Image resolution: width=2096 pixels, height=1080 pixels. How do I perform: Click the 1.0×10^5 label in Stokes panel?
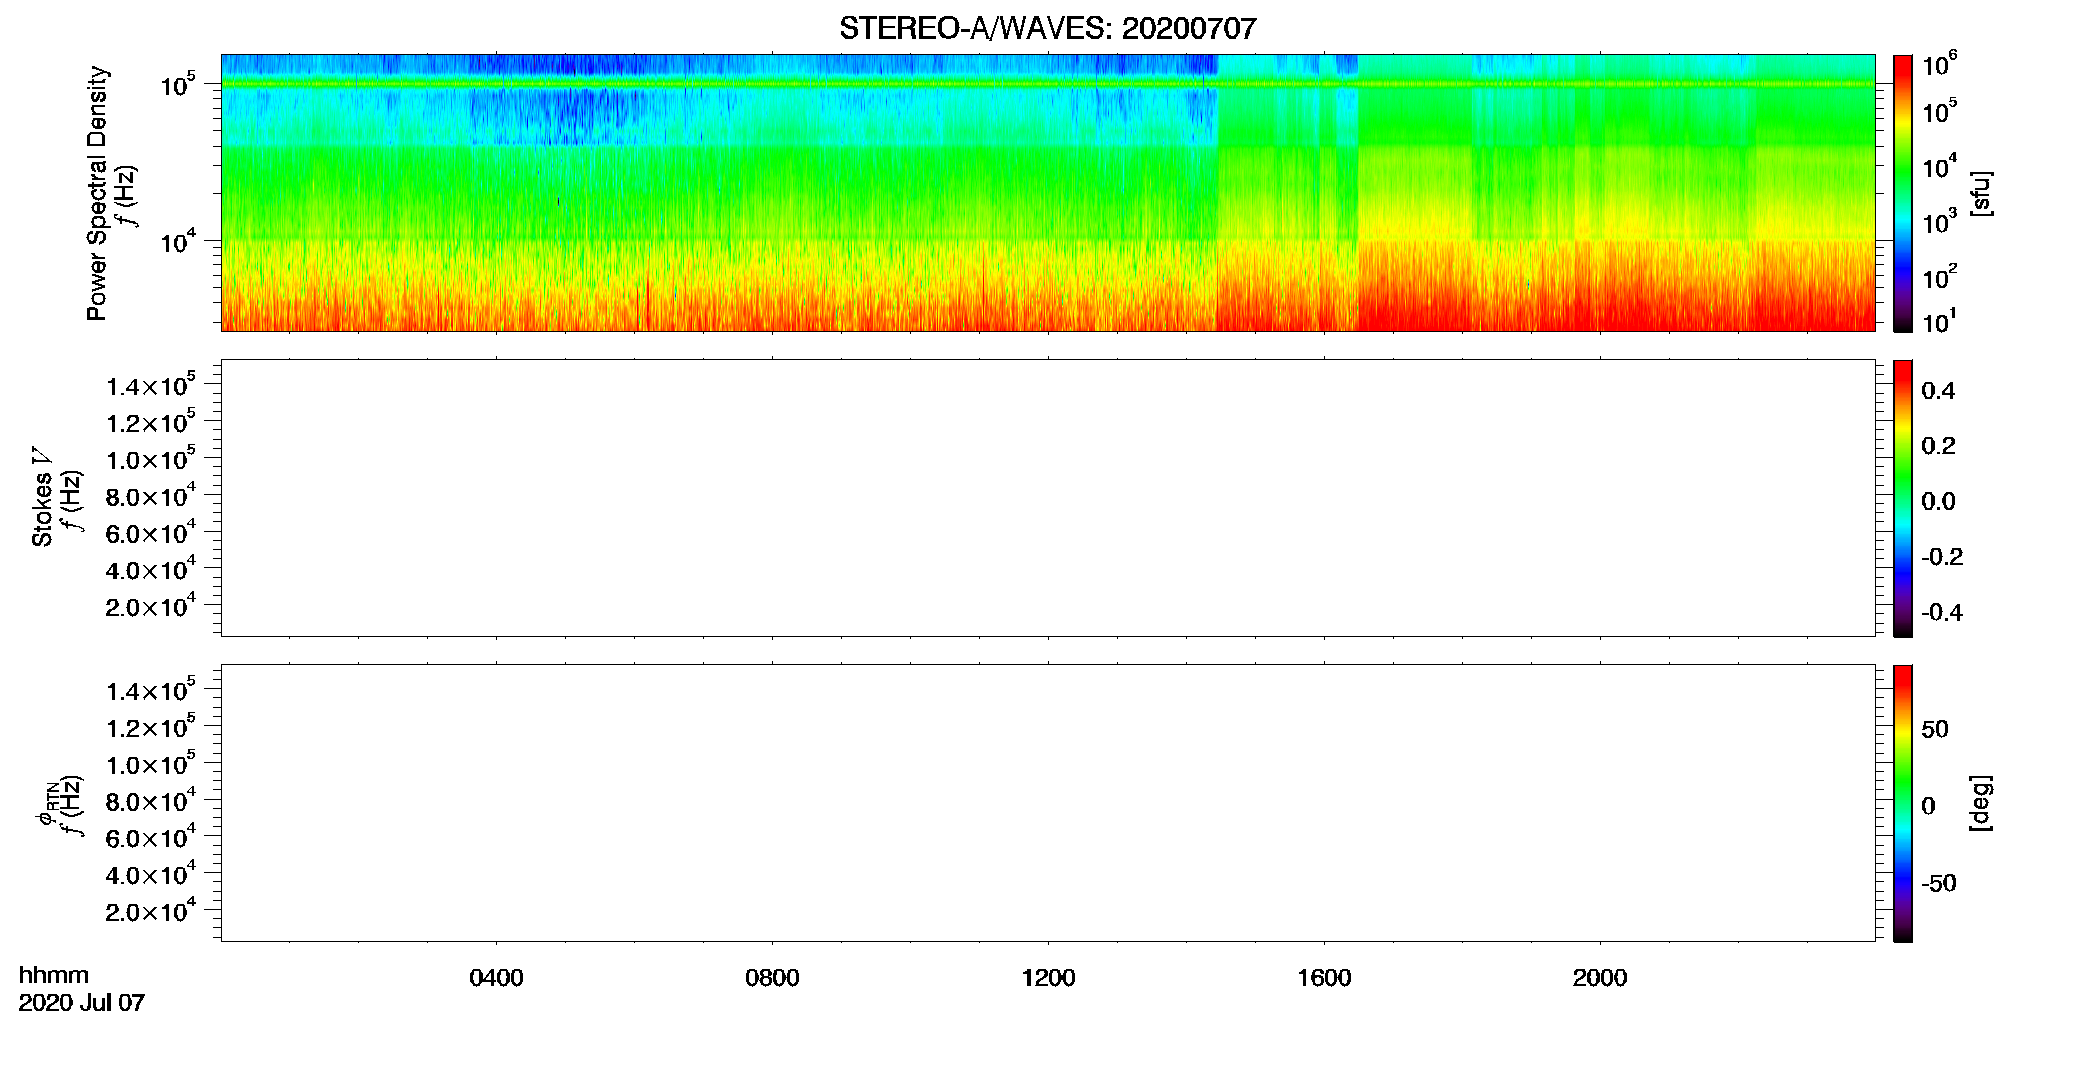click(151, 458)
